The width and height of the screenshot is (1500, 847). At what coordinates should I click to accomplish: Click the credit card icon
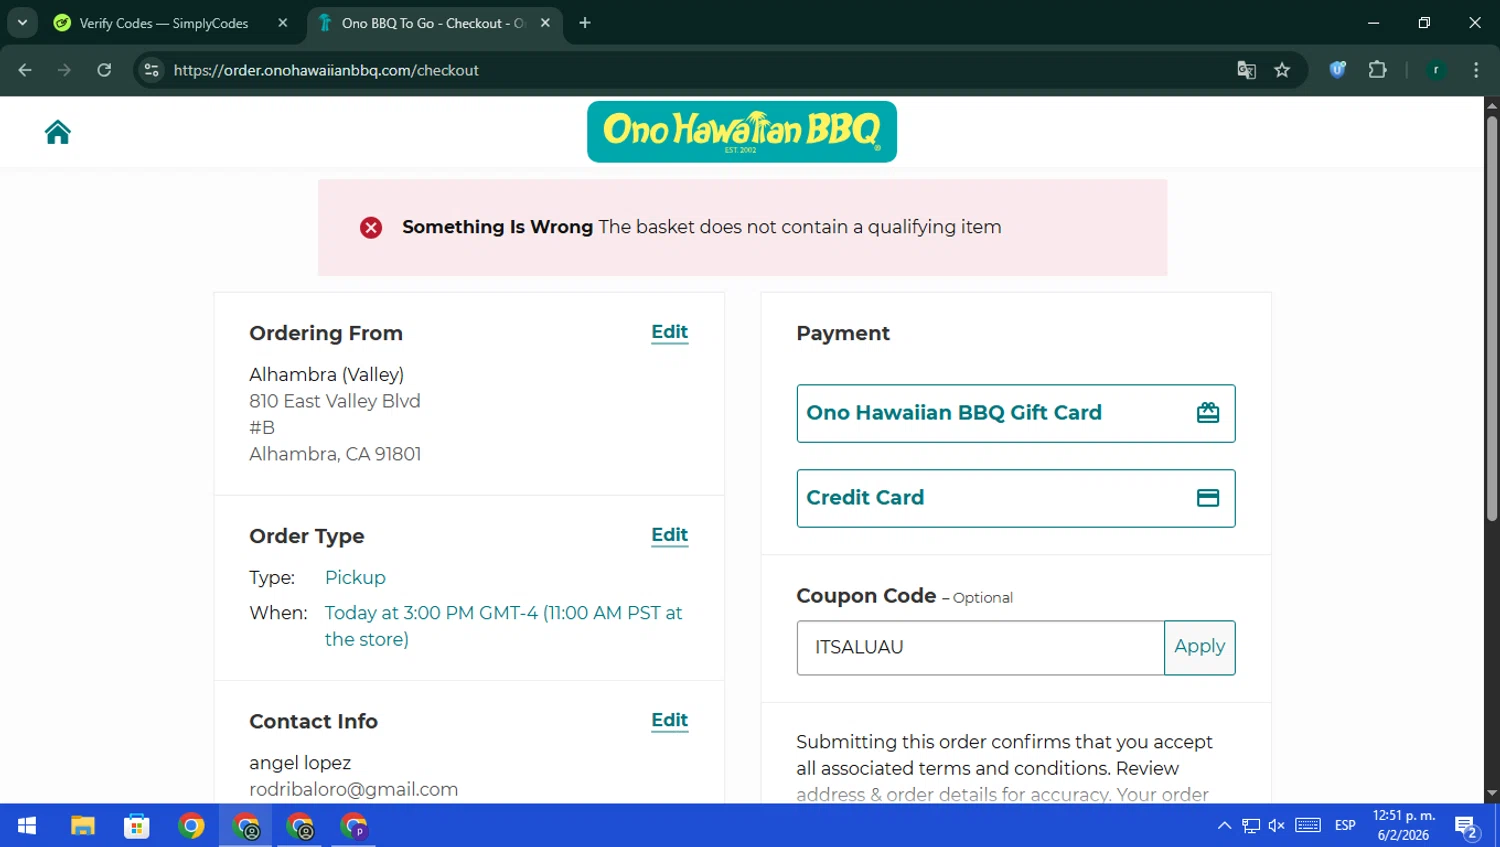click(x=1208, y=498)
